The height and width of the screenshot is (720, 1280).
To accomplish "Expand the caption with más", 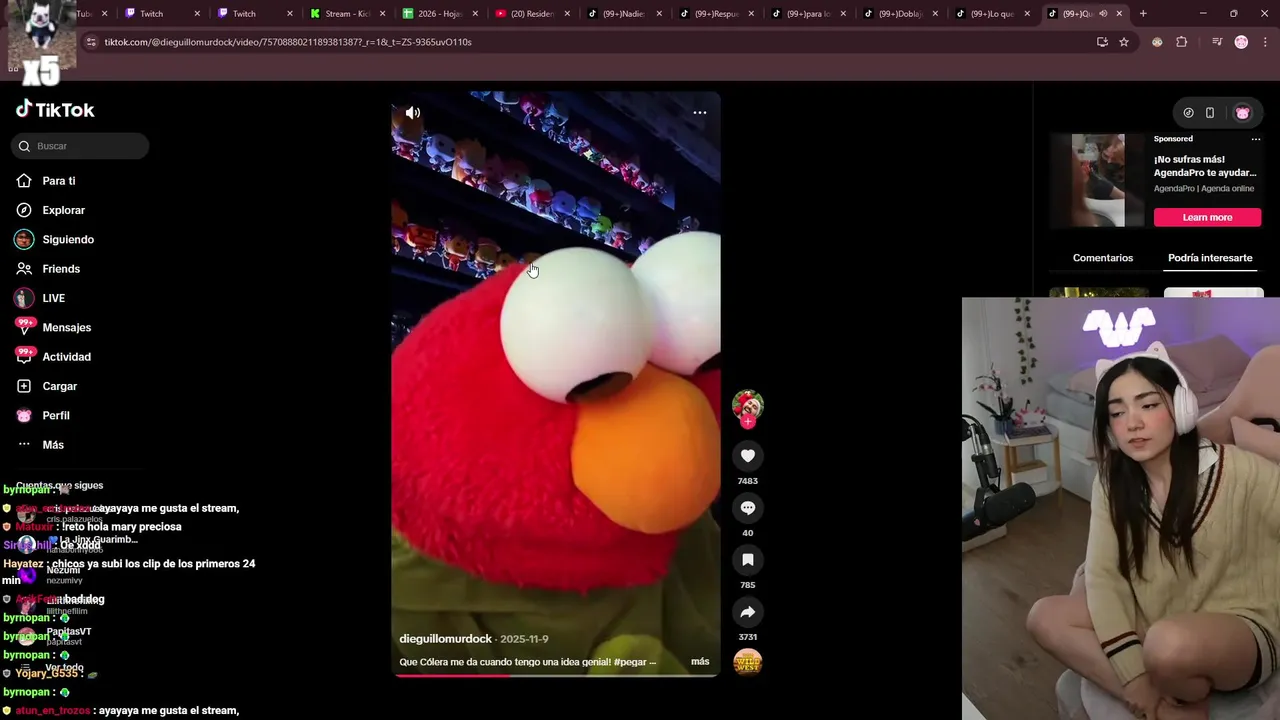I will pyautogui.click(x=700, y=662).
